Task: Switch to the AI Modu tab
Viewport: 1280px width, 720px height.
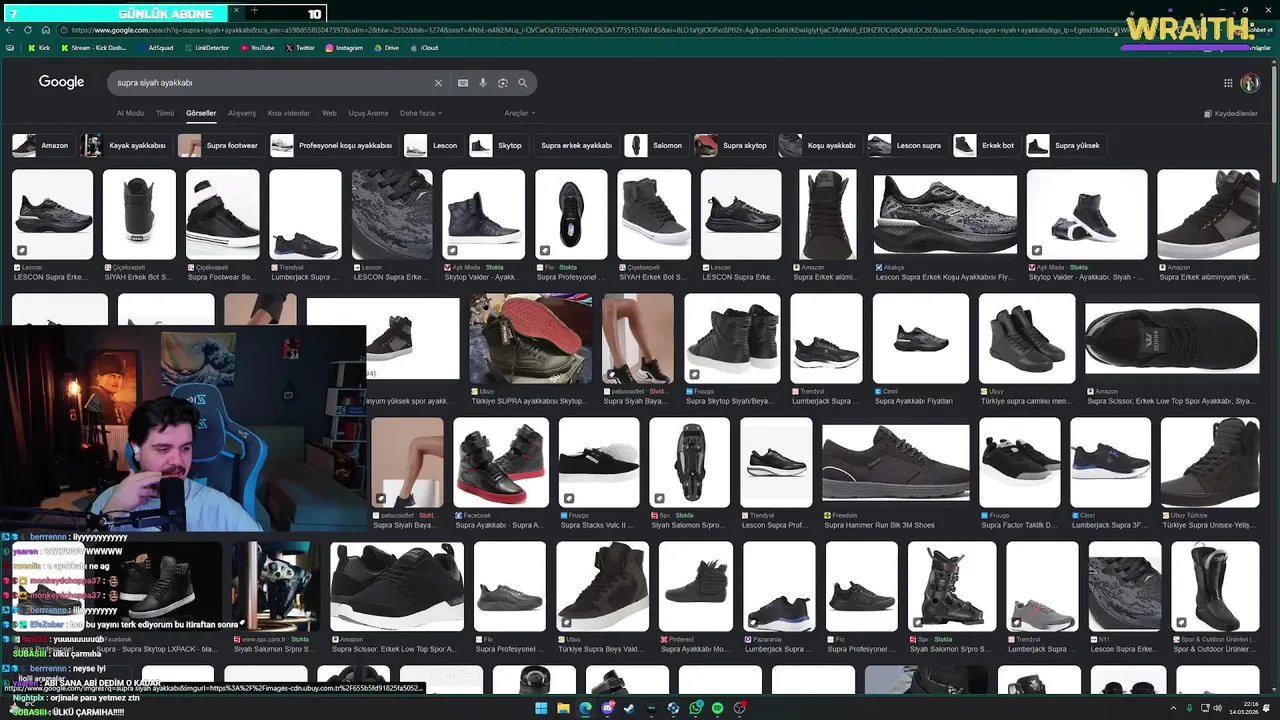Action: pyautogui.click(x=130, y=113)
